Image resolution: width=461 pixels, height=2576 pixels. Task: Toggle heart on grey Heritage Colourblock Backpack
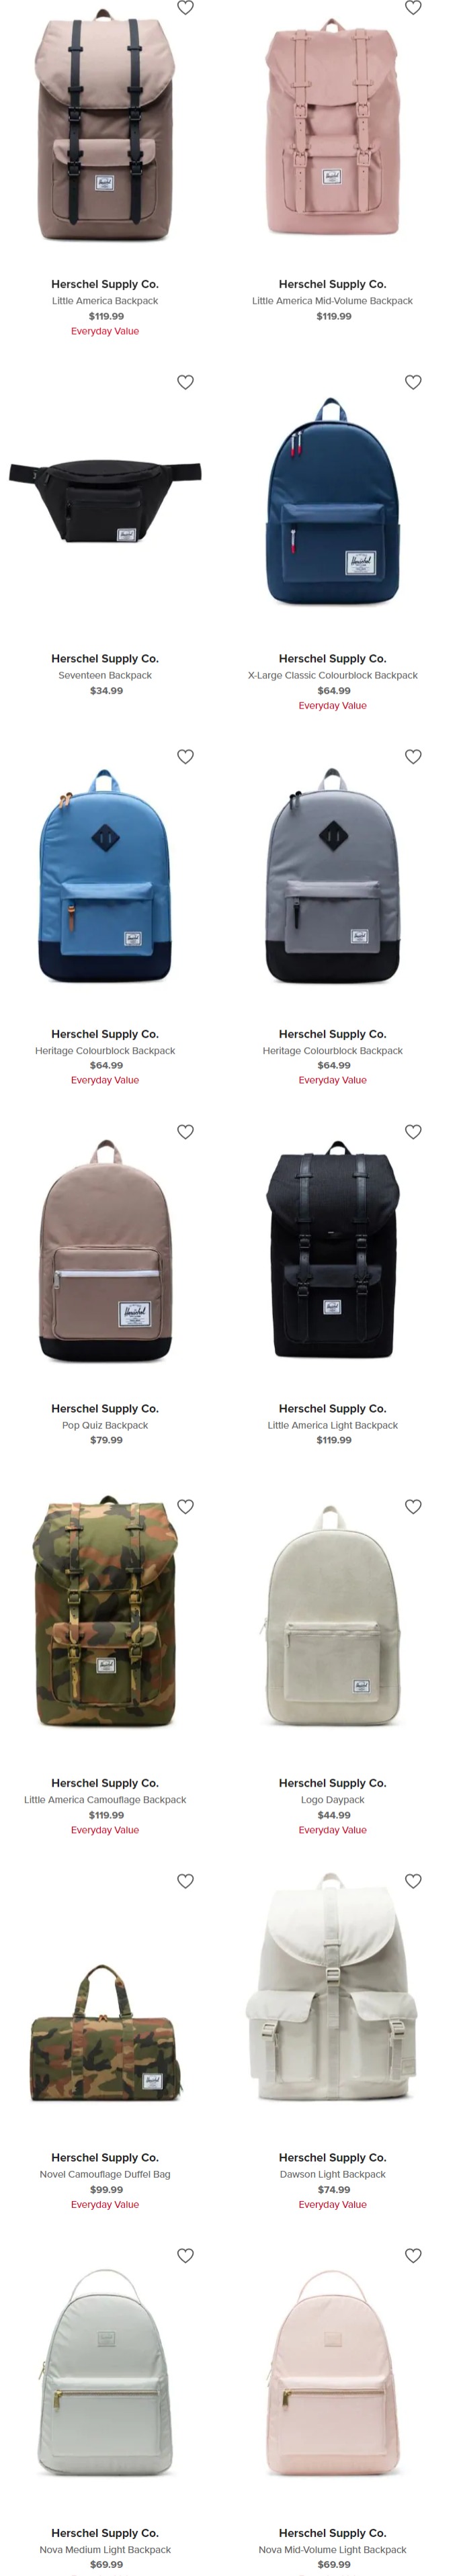[413, 757]
